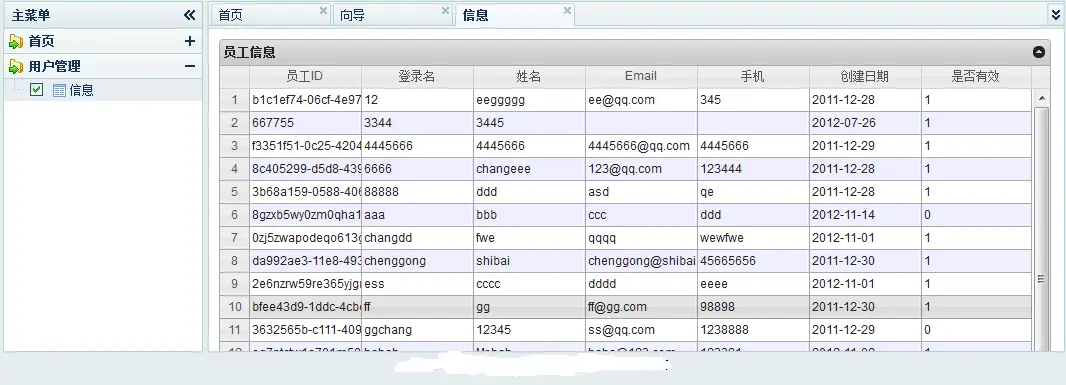Sort by Email column header
The image size is (1066, 385).
pyautogui.click(x=641, y=76)
